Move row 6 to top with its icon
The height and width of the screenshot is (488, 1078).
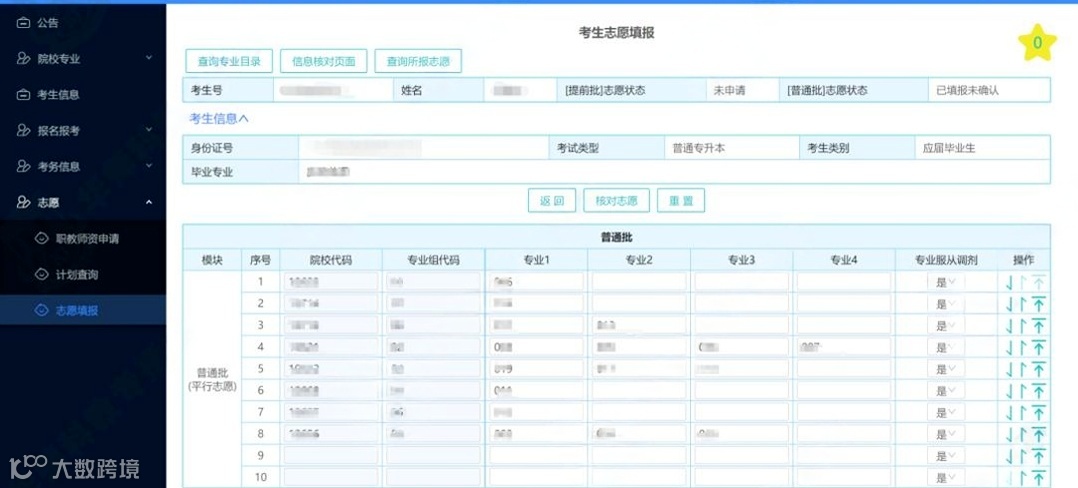(1038, 391)
